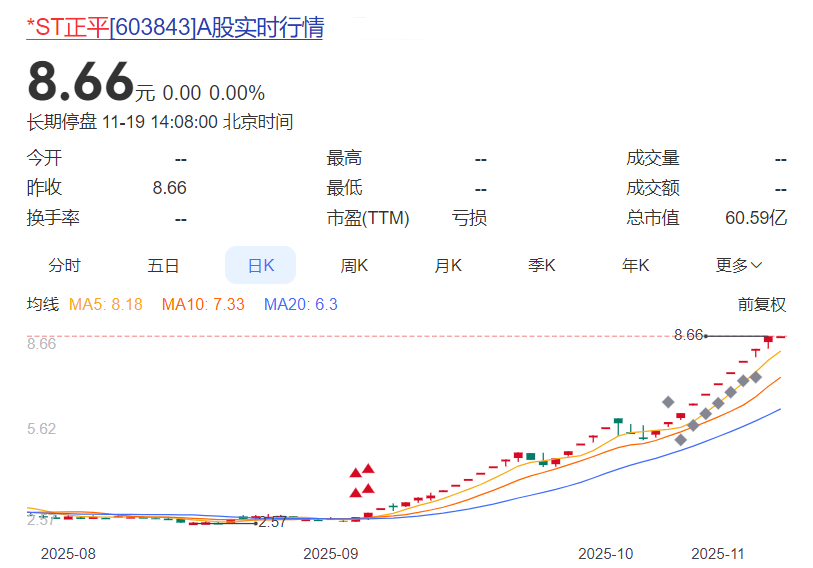
Task: Click the 最高 label
Action: 344,158
